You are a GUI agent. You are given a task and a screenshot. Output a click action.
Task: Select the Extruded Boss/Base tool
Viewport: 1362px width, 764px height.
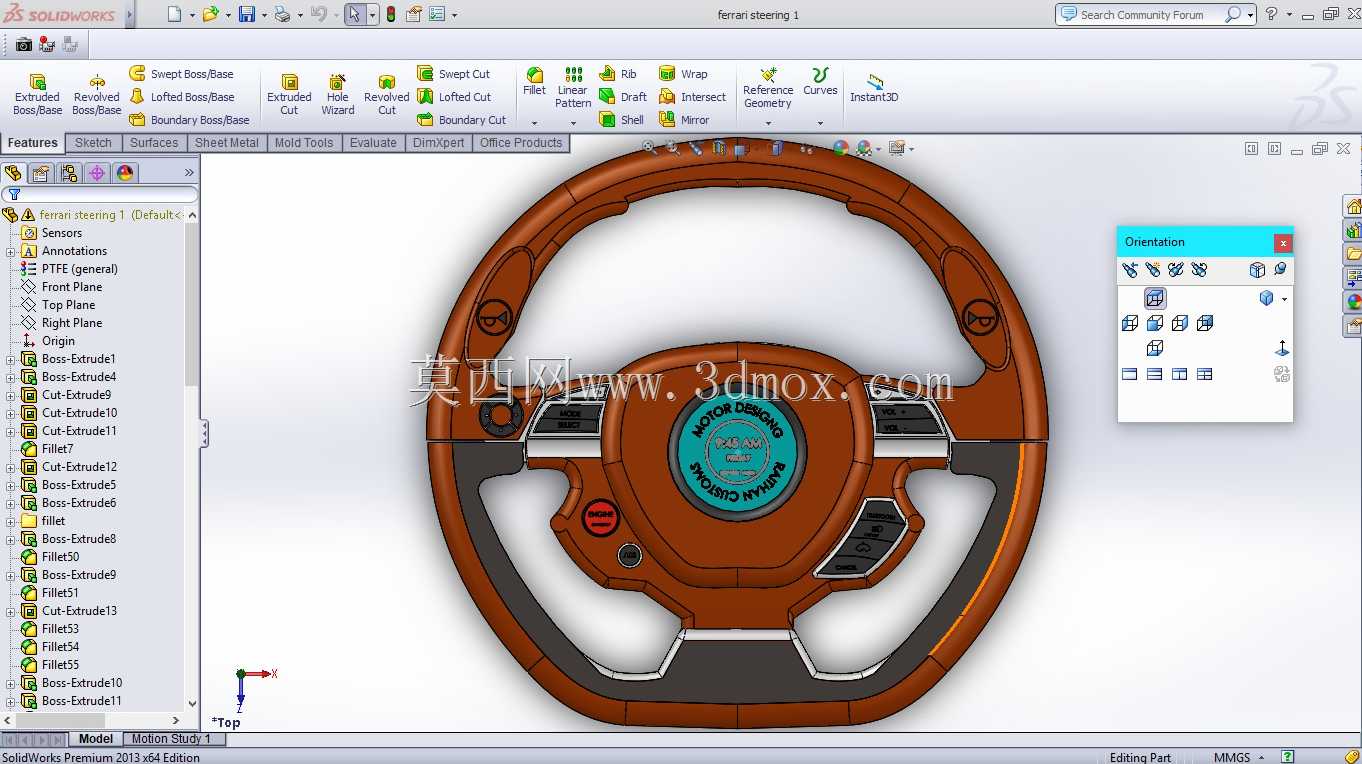click(x=37, y=94)
